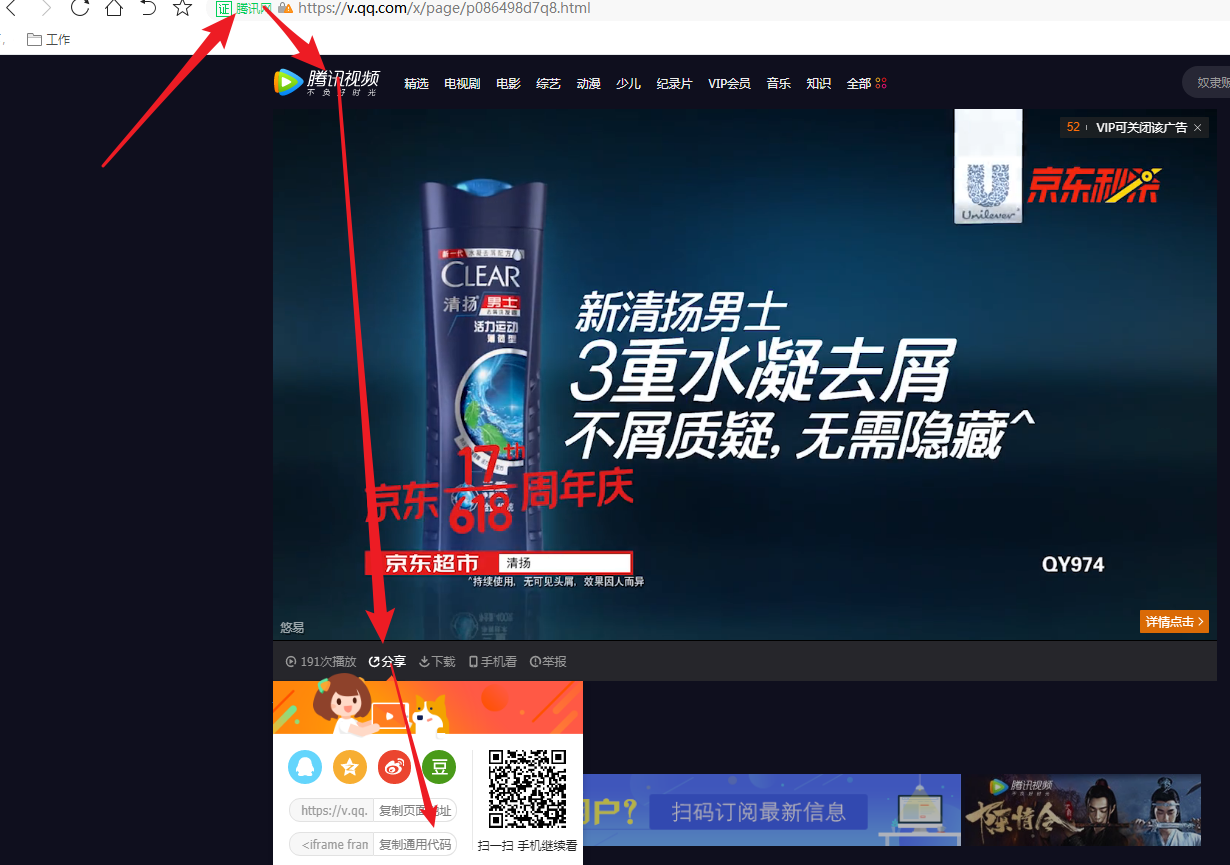Share to Qzone via the yellow star icon
The image size is (1230, 865).
click(350, 767)
